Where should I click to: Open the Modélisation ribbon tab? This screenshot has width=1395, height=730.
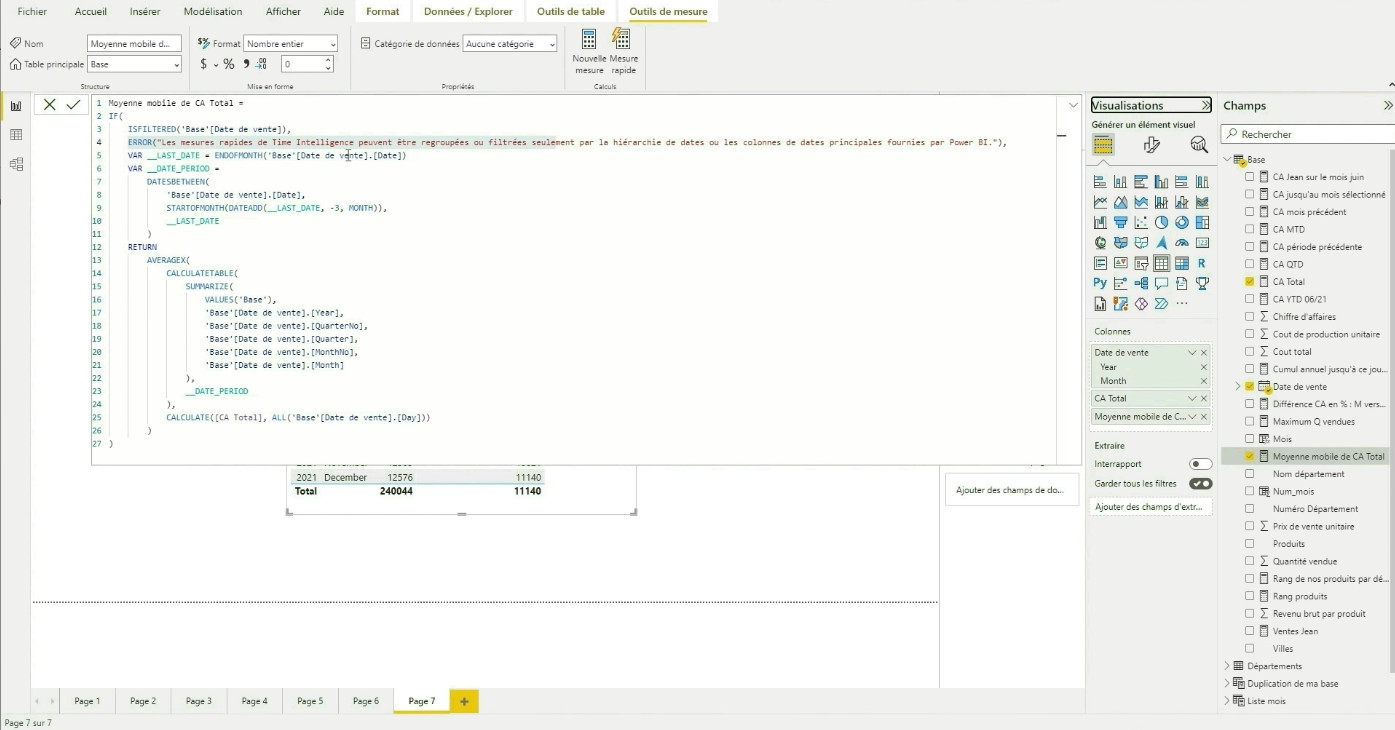(x=212, y=12)
